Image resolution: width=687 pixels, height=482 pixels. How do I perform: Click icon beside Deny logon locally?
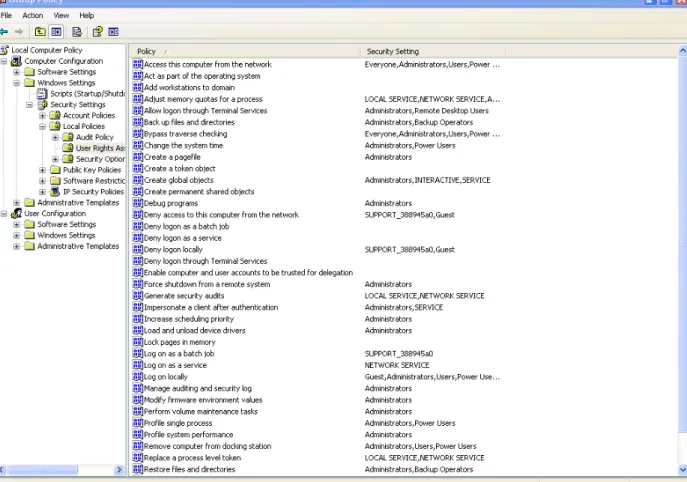138,249
